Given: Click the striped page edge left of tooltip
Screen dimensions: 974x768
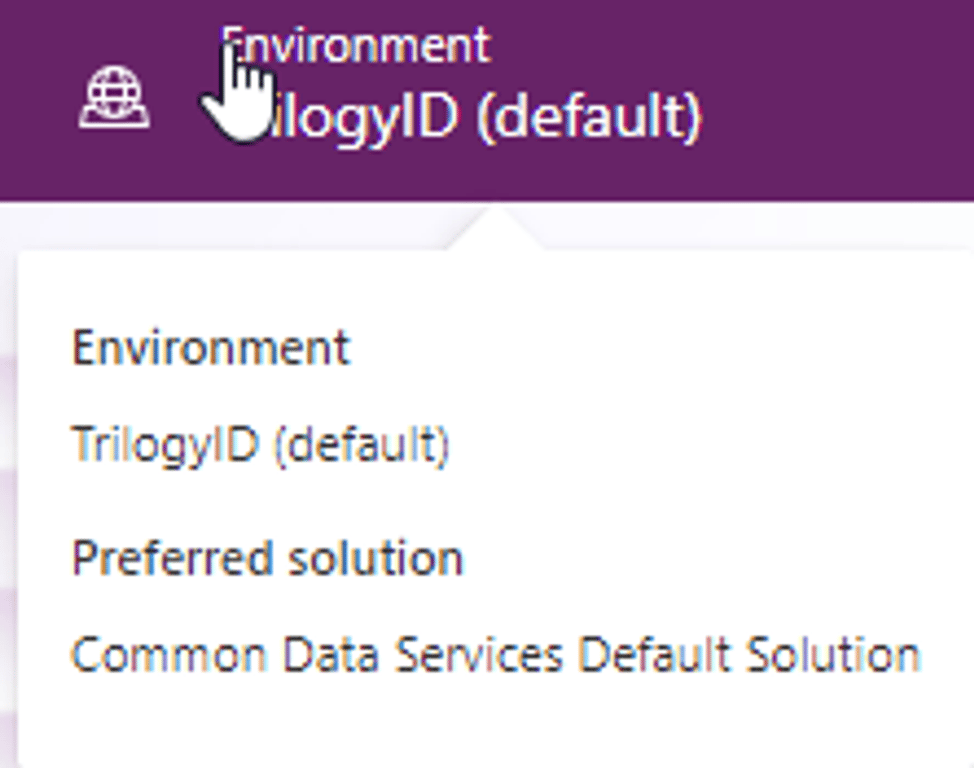Looking at the screenshot, I should point(9,510).
